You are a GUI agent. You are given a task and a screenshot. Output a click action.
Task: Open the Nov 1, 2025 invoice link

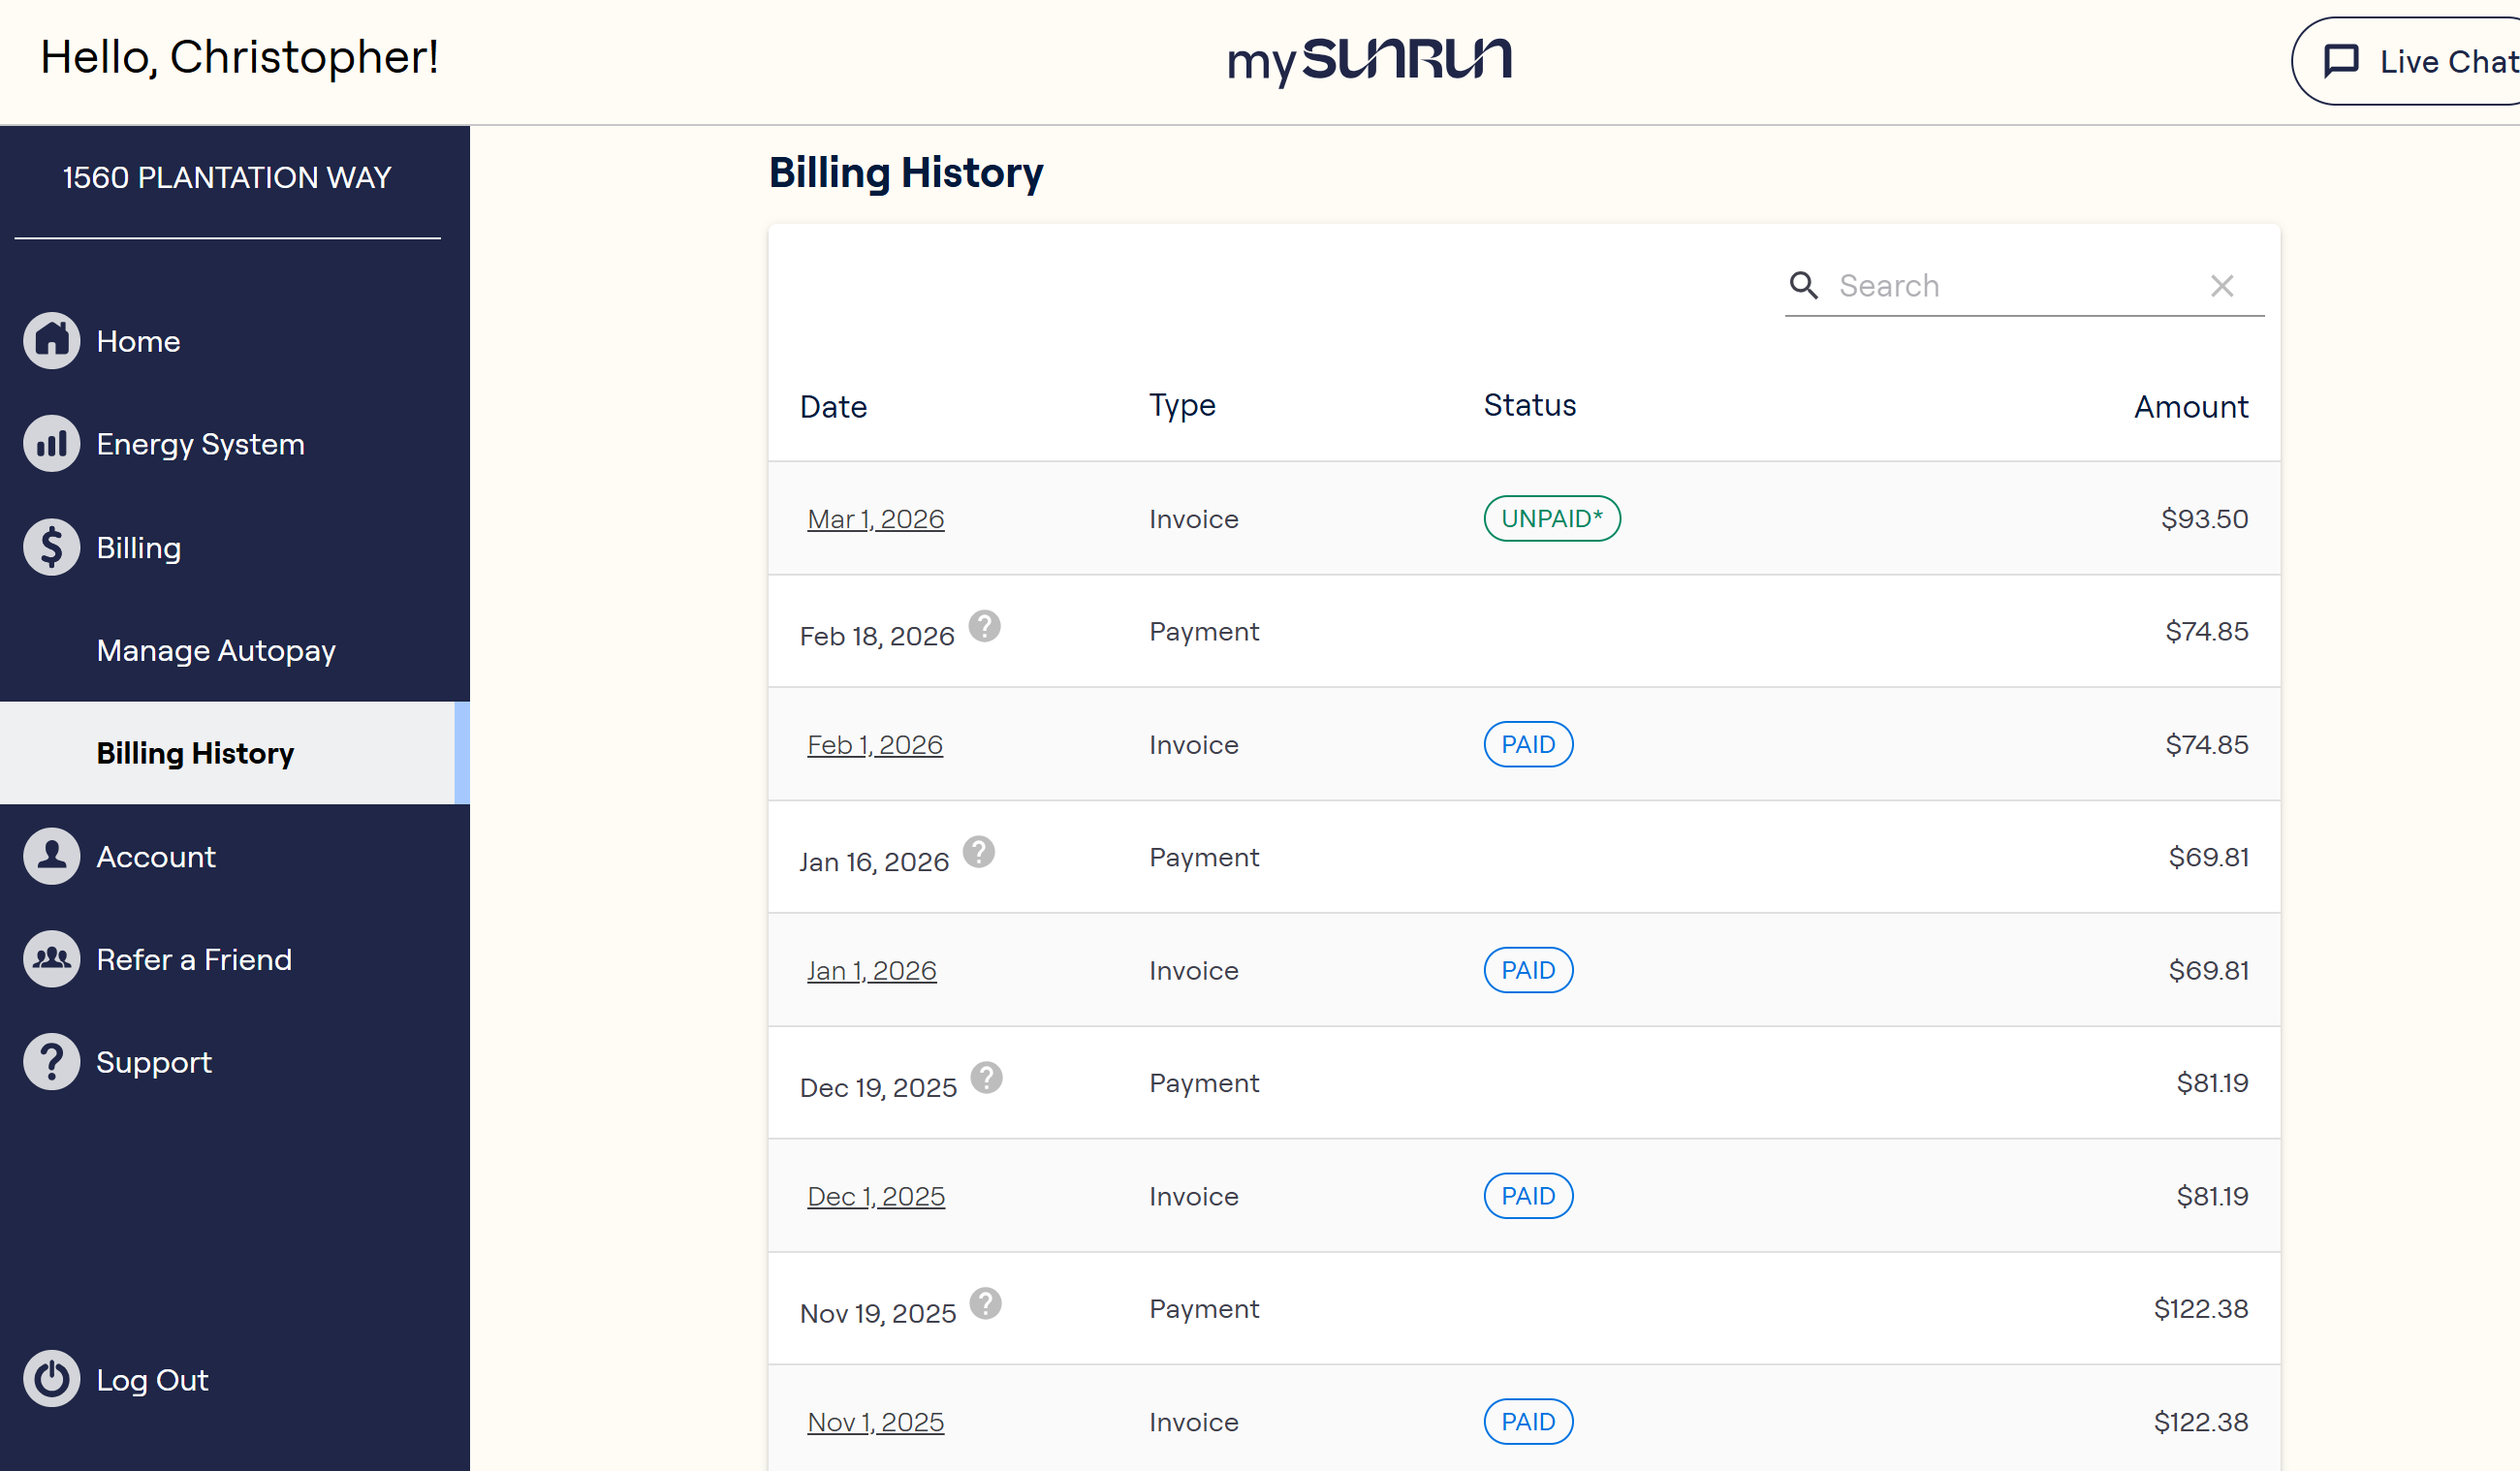pos(876,1423)
